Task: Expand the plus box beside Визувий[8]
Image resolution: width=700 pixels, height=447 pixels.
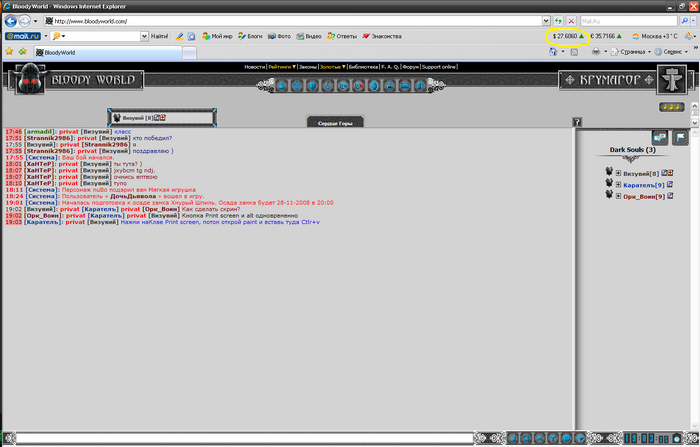Action: click(618, 173)
